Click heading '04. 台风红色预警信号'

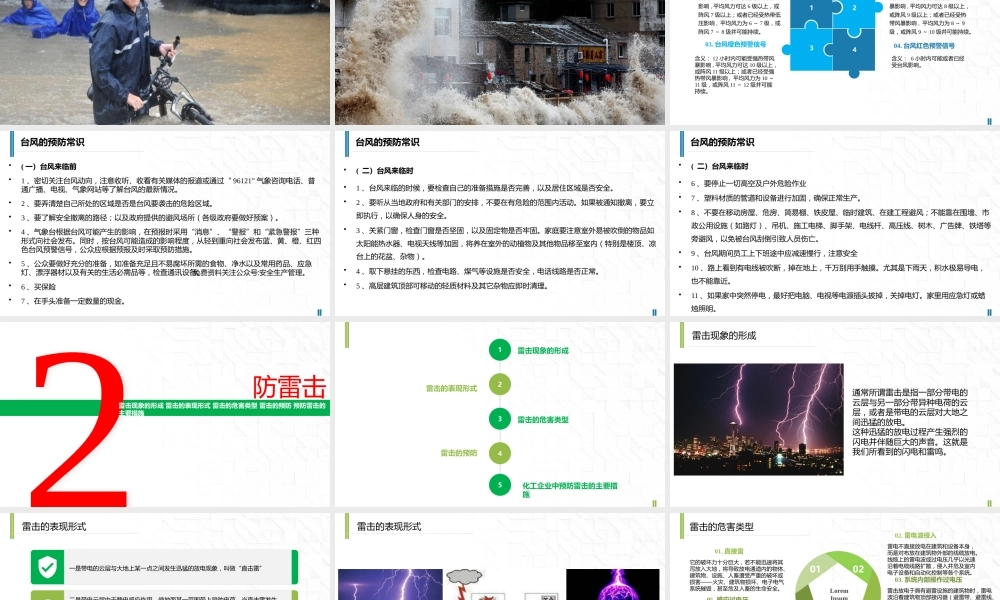(924, 46)
